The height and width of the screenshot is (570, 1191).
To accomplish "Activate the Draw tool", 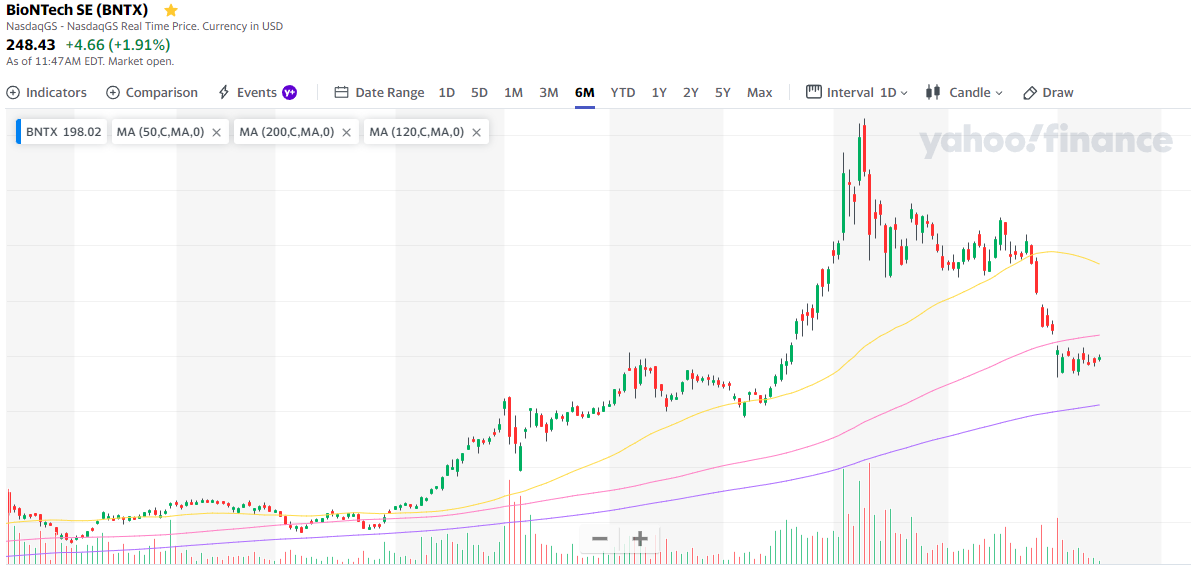I will (x=1048, y=93).
